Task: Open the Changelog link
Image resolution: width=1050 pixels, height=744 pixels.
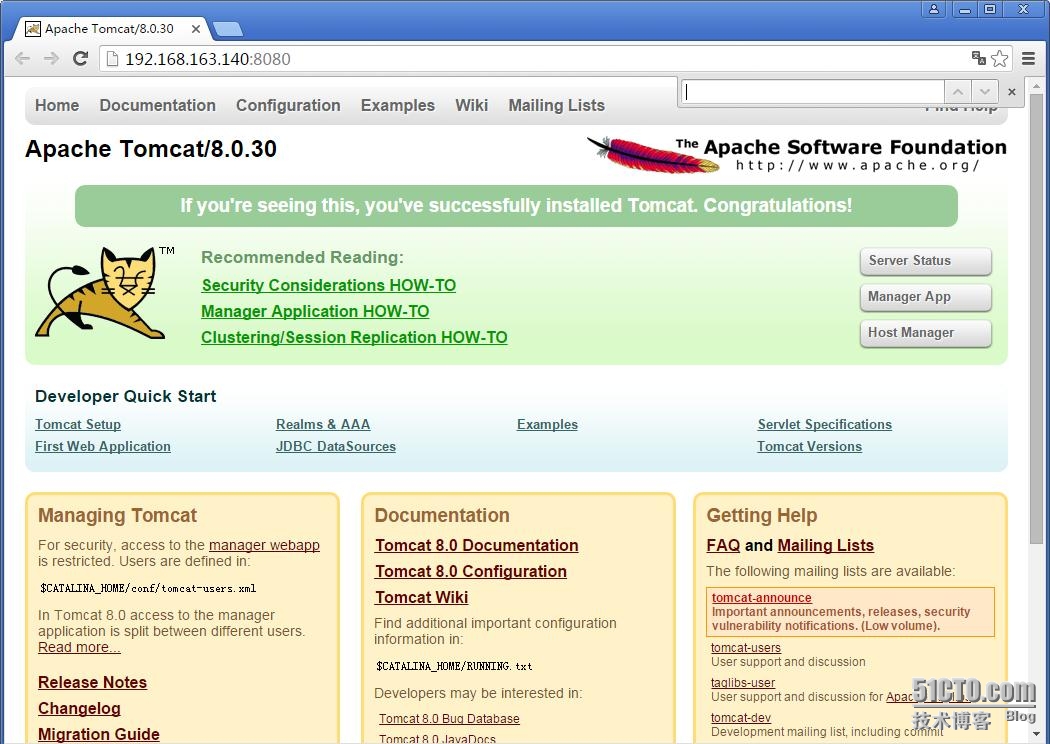Action: (x=79, y=708)
